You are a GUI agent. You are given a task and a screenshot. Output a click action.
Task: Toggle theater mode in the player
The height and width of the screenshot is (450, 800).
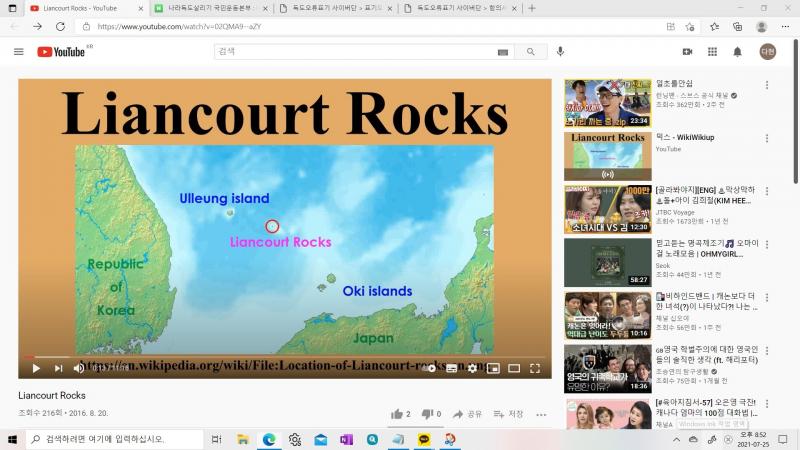[x=514, y=368]
